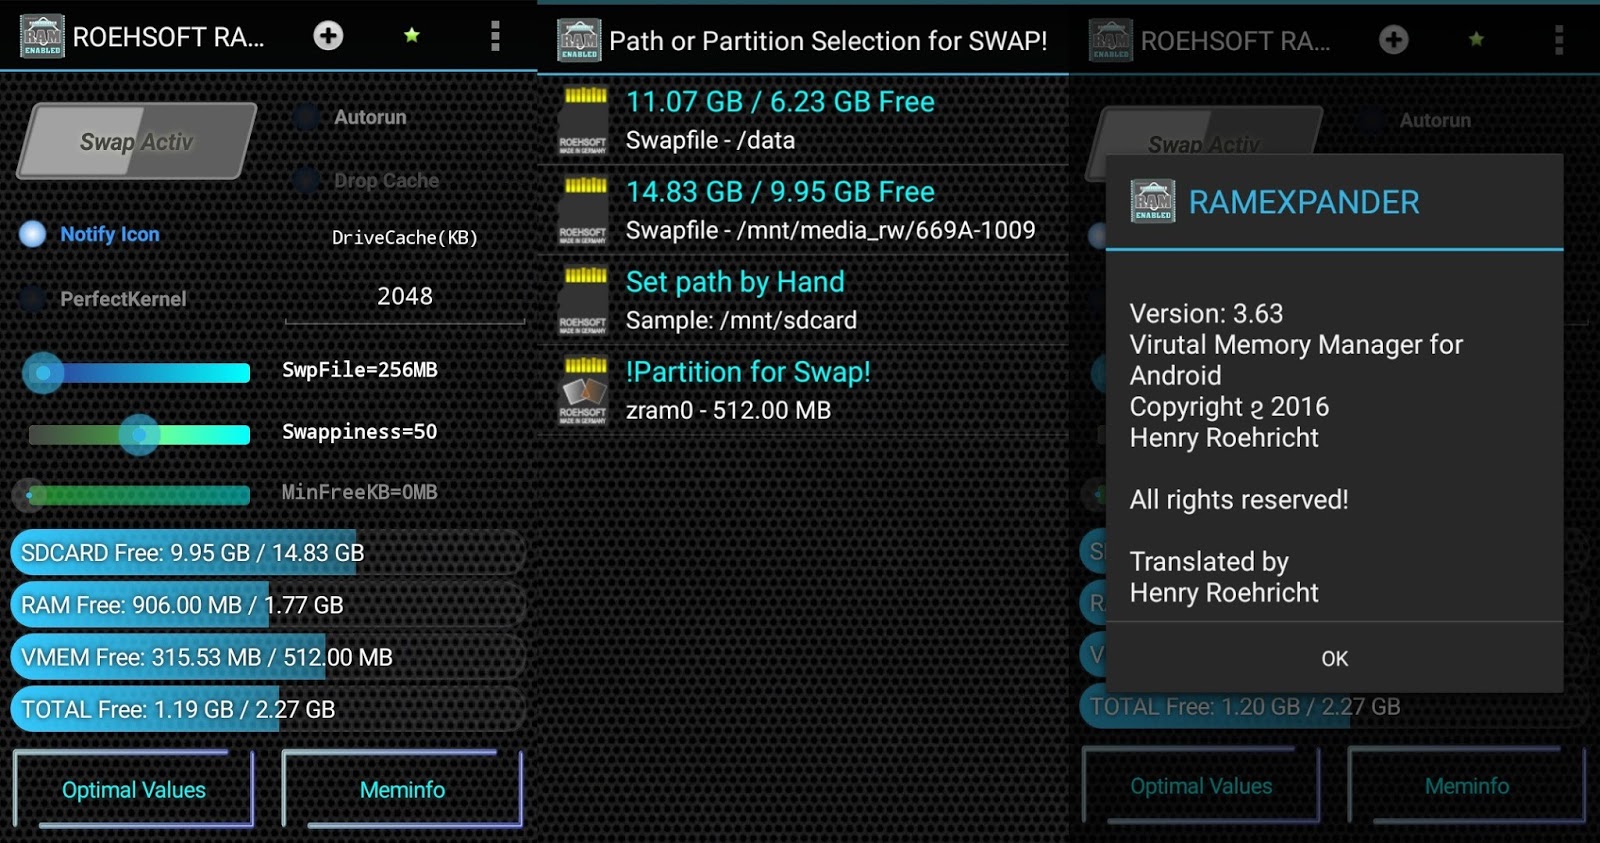Tap the SD card icon for /mnt/media_rw swapfile

[x=584, y=211]
